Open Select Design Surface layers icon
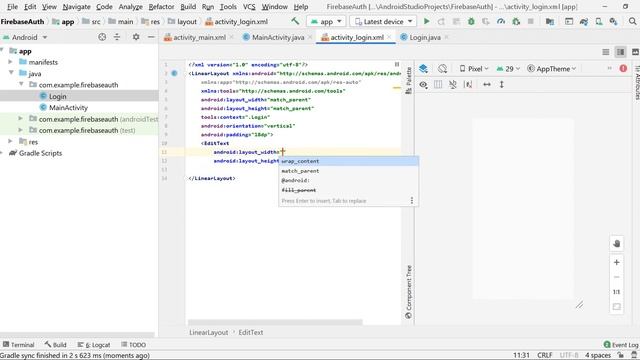This screenshot has height=360, width=640. [423, 69]
